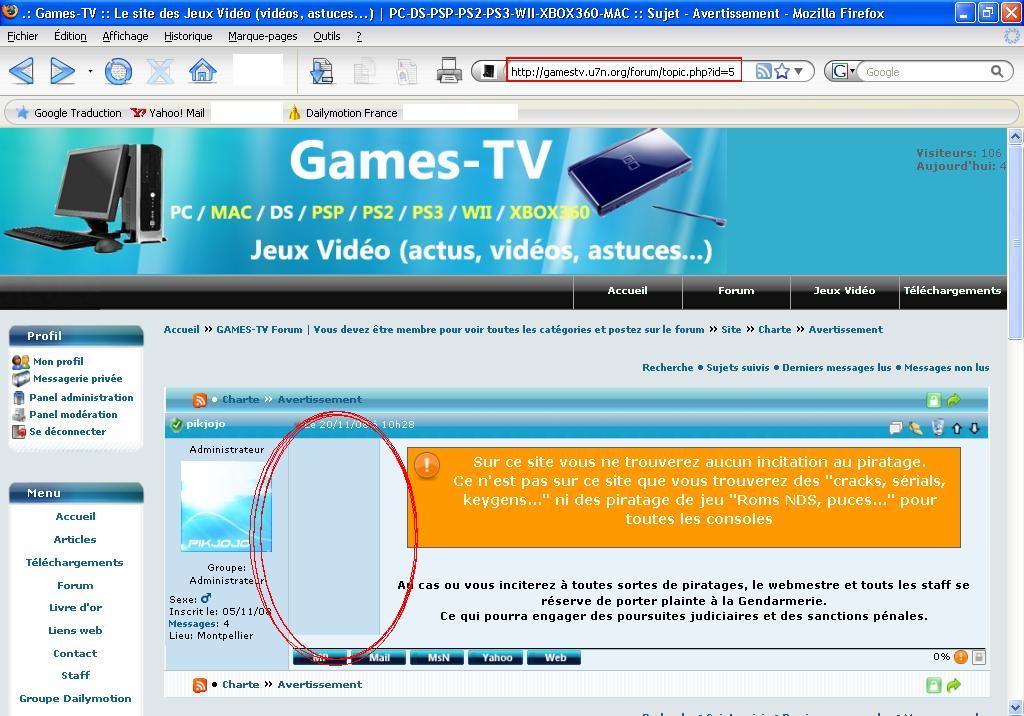Click the Web button under the post
Screen dimensions: 1024x716
[x=554, y=658]
